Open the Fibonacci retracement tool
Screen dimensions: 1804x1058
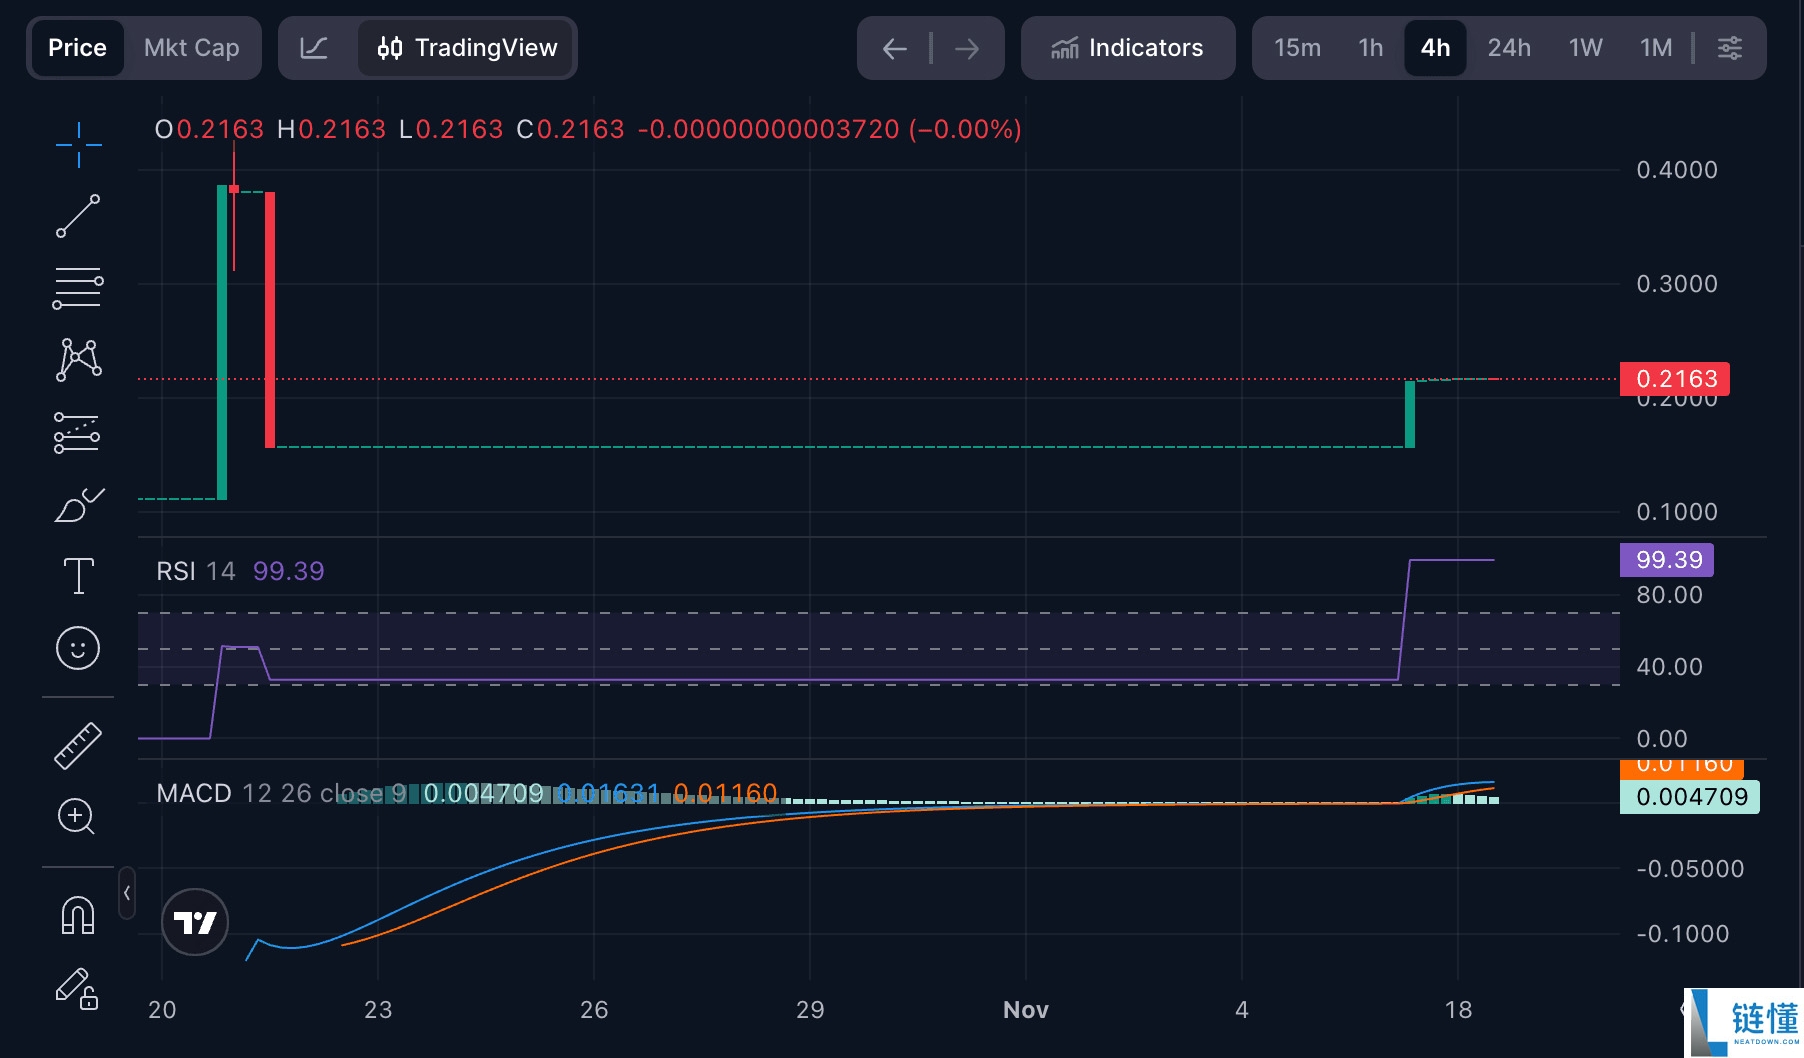pos(78,288)
